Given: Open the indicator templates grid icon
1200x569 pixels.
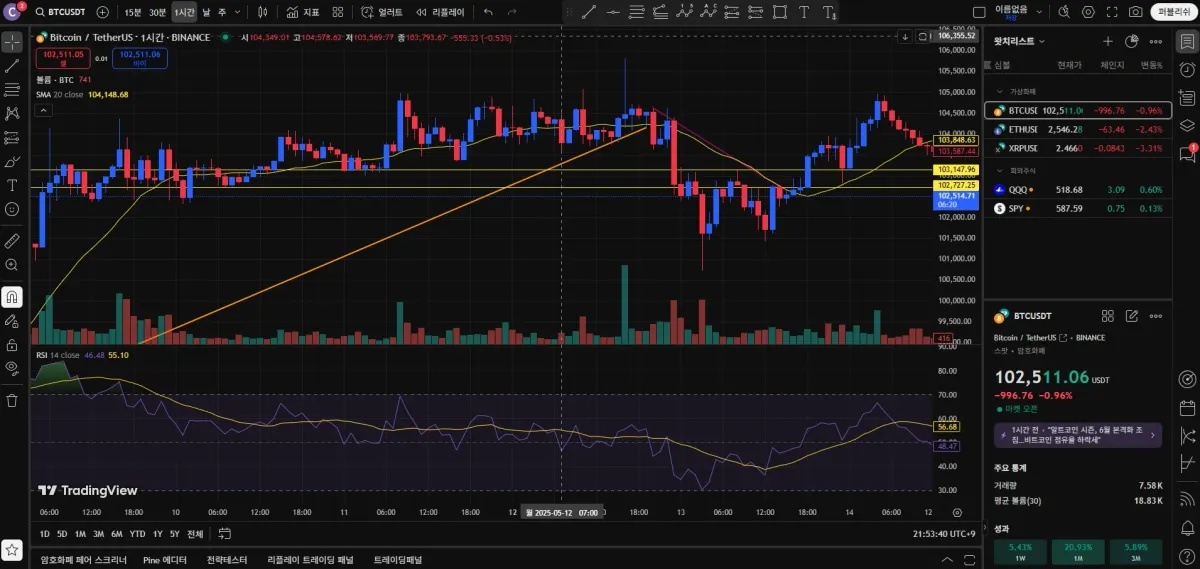Looking at the screenshot, I should [338, 12].
